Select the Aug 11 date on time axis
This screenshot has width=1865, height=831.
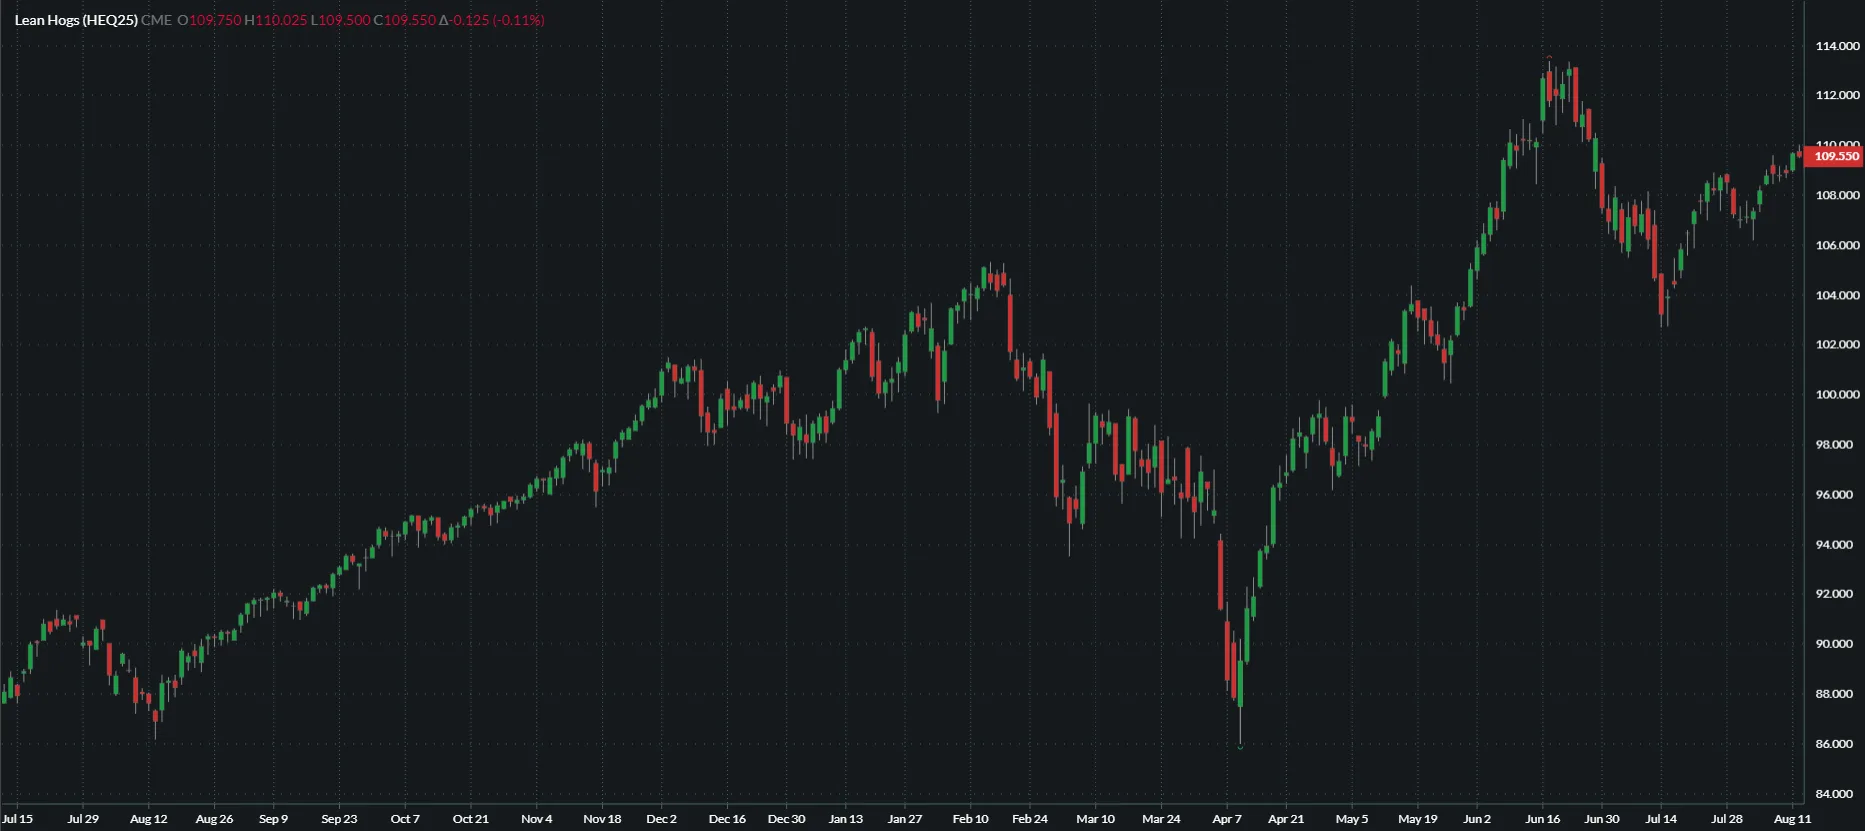pos(1792,819)
